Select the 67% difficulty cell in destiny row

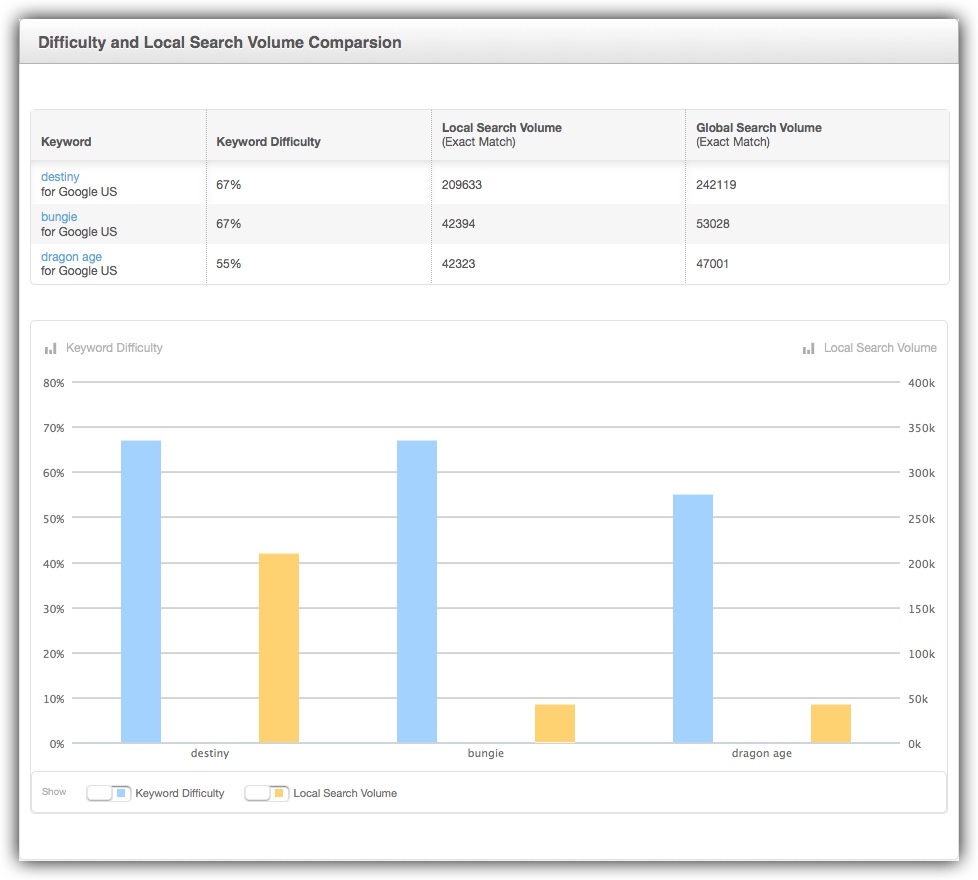228,185
